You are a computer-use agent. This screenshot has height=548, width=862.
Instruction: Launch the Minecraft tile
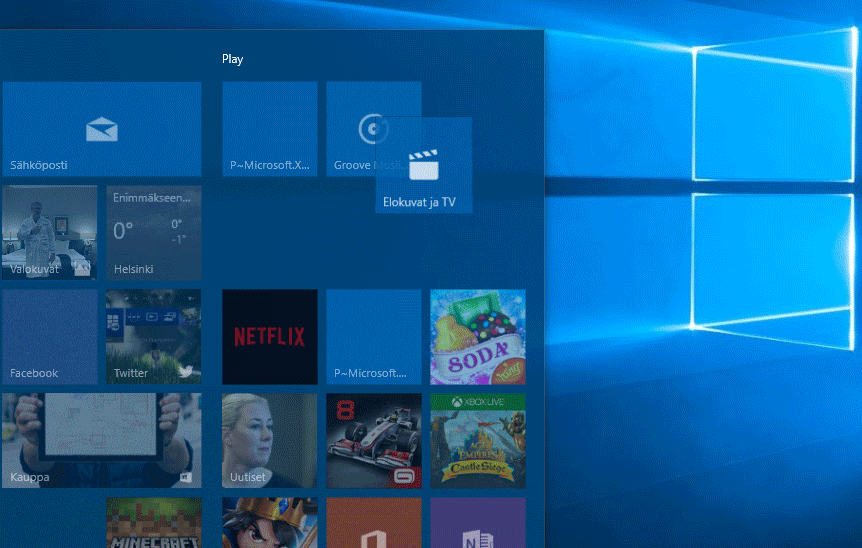click(154, 523)
